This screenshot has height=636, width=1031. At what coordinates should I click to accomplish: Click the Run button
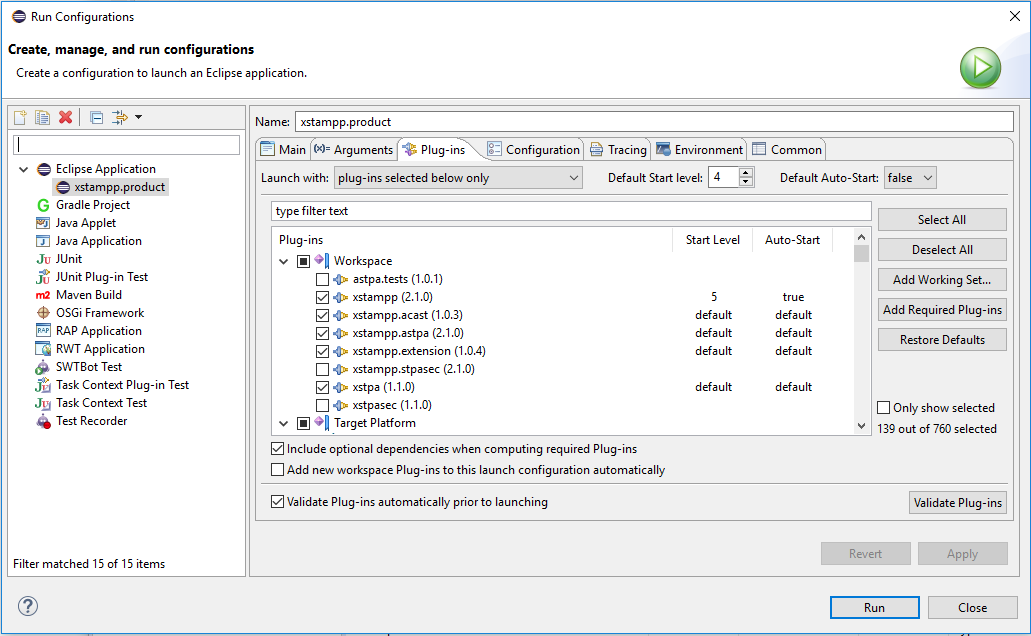click(875, 608)
